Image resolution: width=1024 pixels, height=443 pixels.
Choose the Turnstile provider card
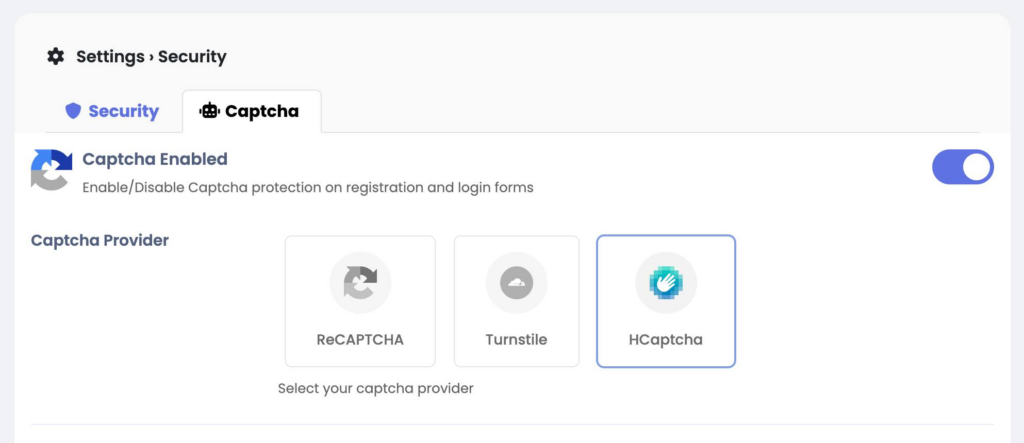pos(517,301)
